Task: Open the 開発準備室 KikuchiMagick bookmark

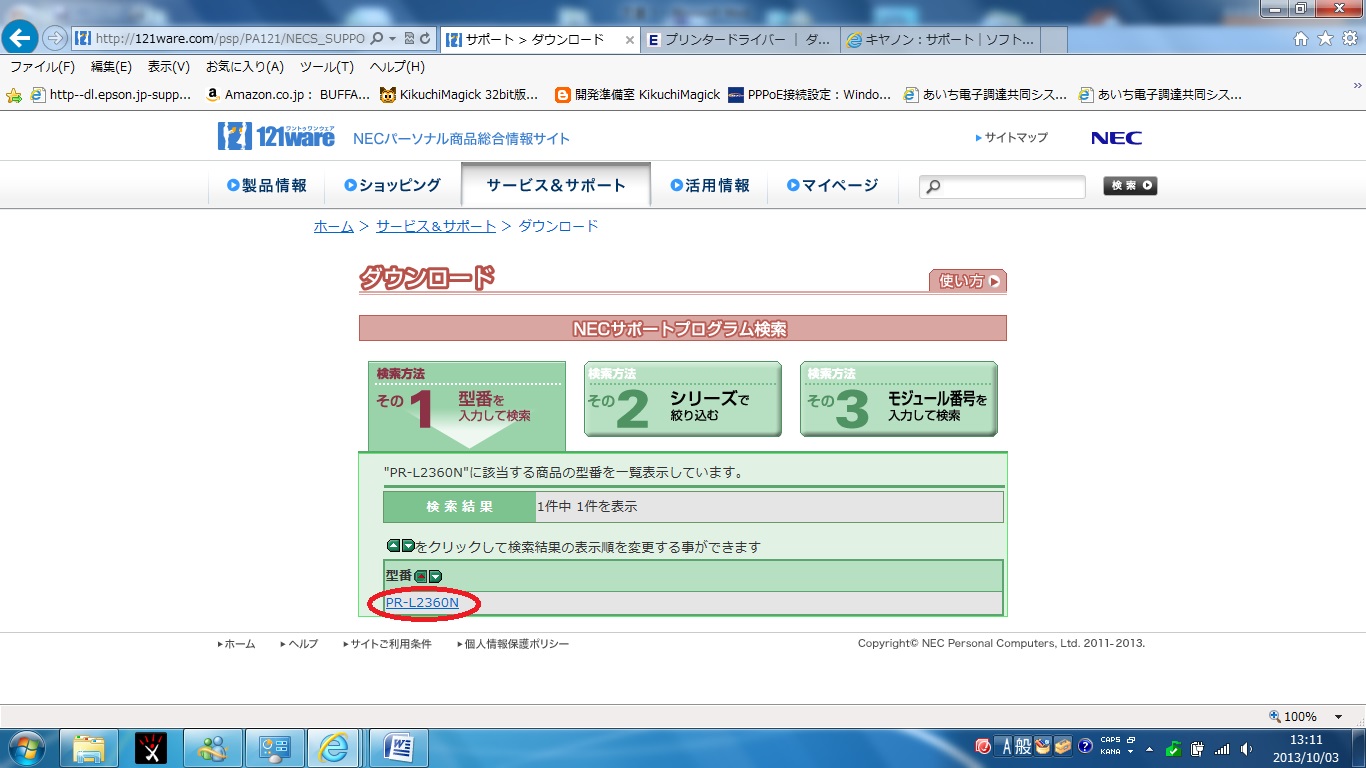Action: pos(638,95)
